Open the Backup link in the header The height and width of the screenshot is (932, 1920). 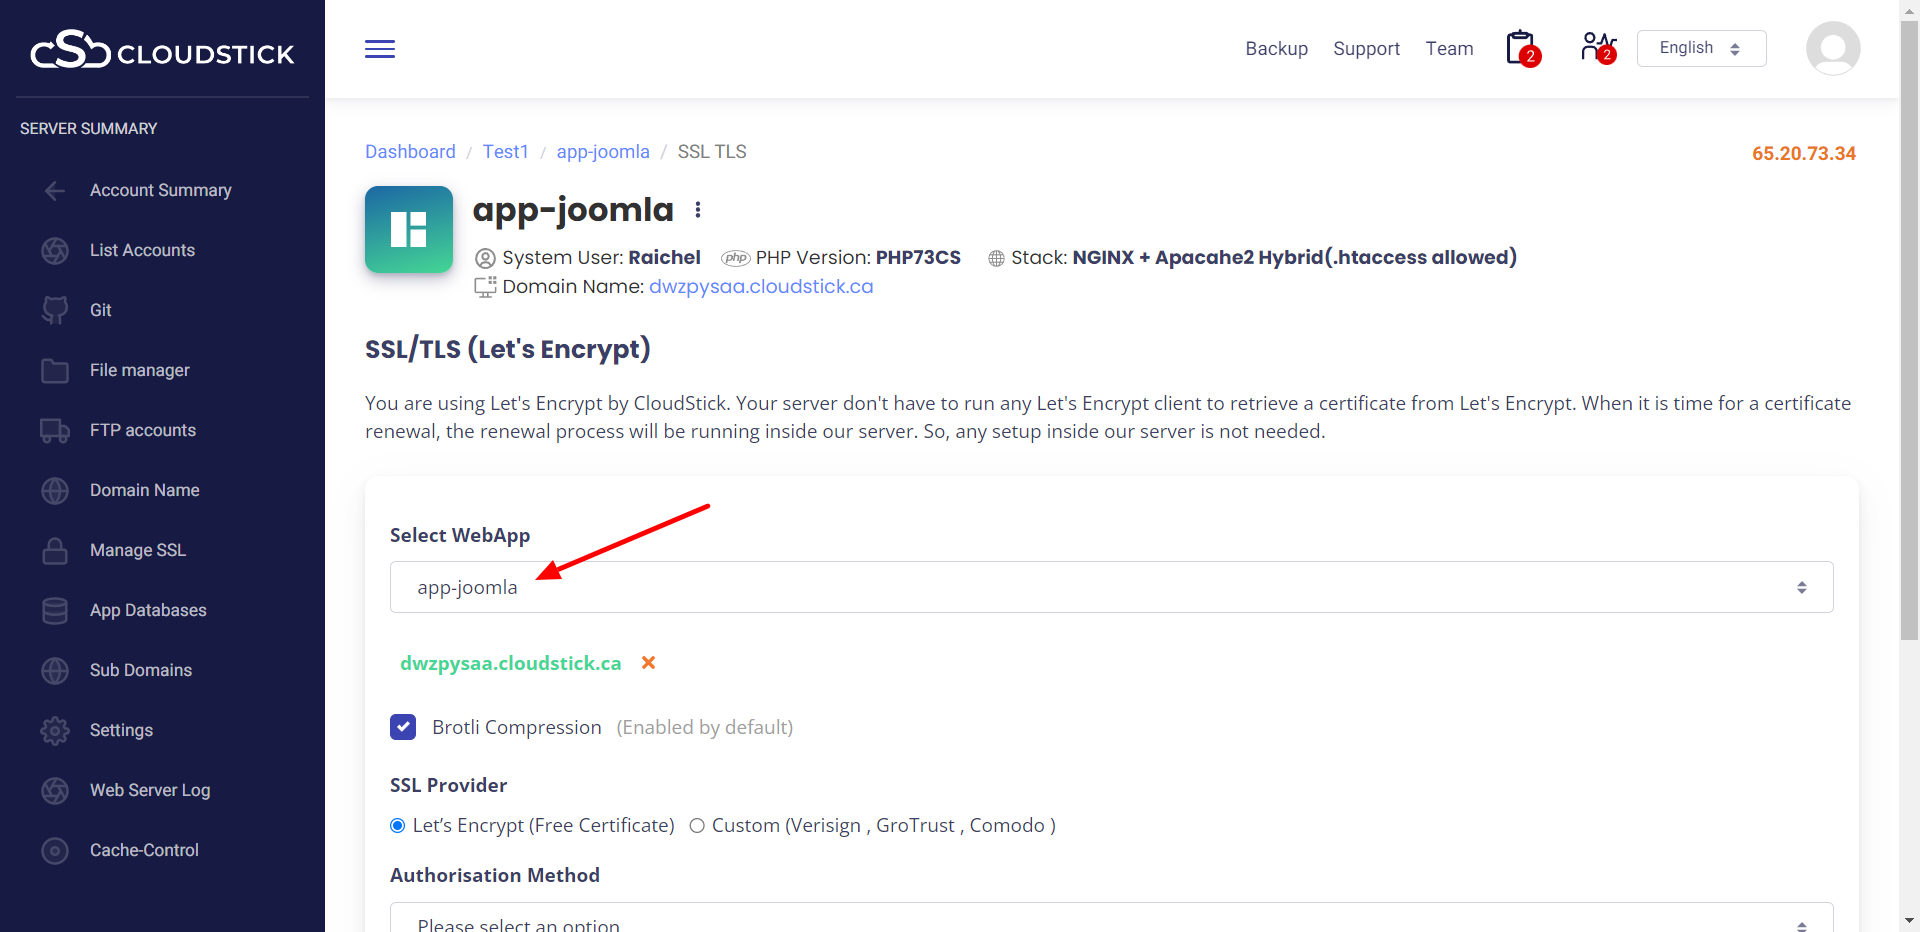(1276, 49)
